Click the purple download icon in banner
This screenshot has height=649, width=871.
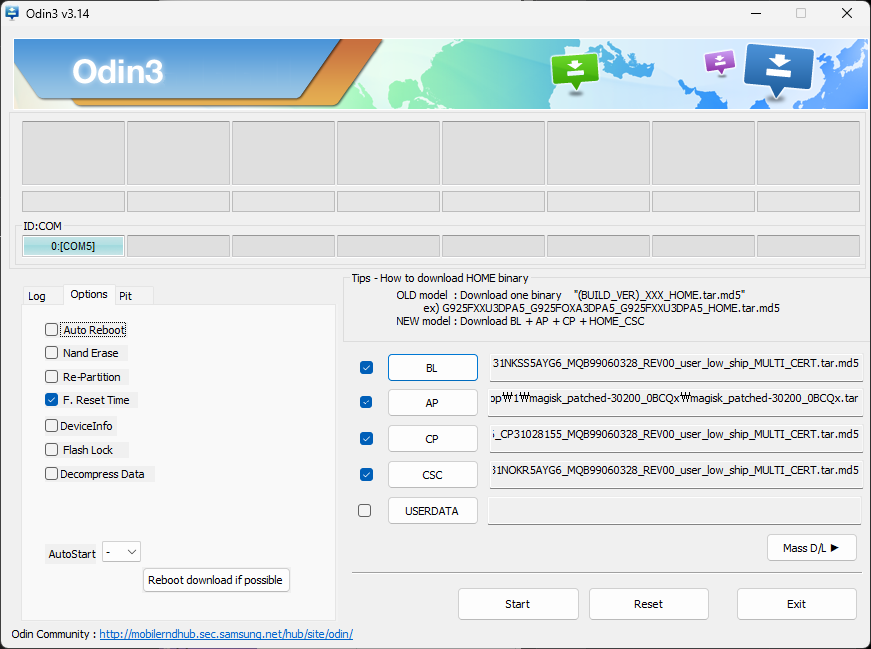719,62
